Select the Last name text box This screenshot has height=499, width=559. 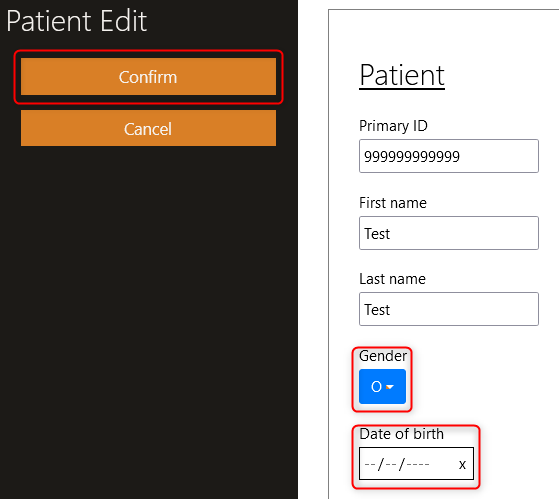coord(449,309)
